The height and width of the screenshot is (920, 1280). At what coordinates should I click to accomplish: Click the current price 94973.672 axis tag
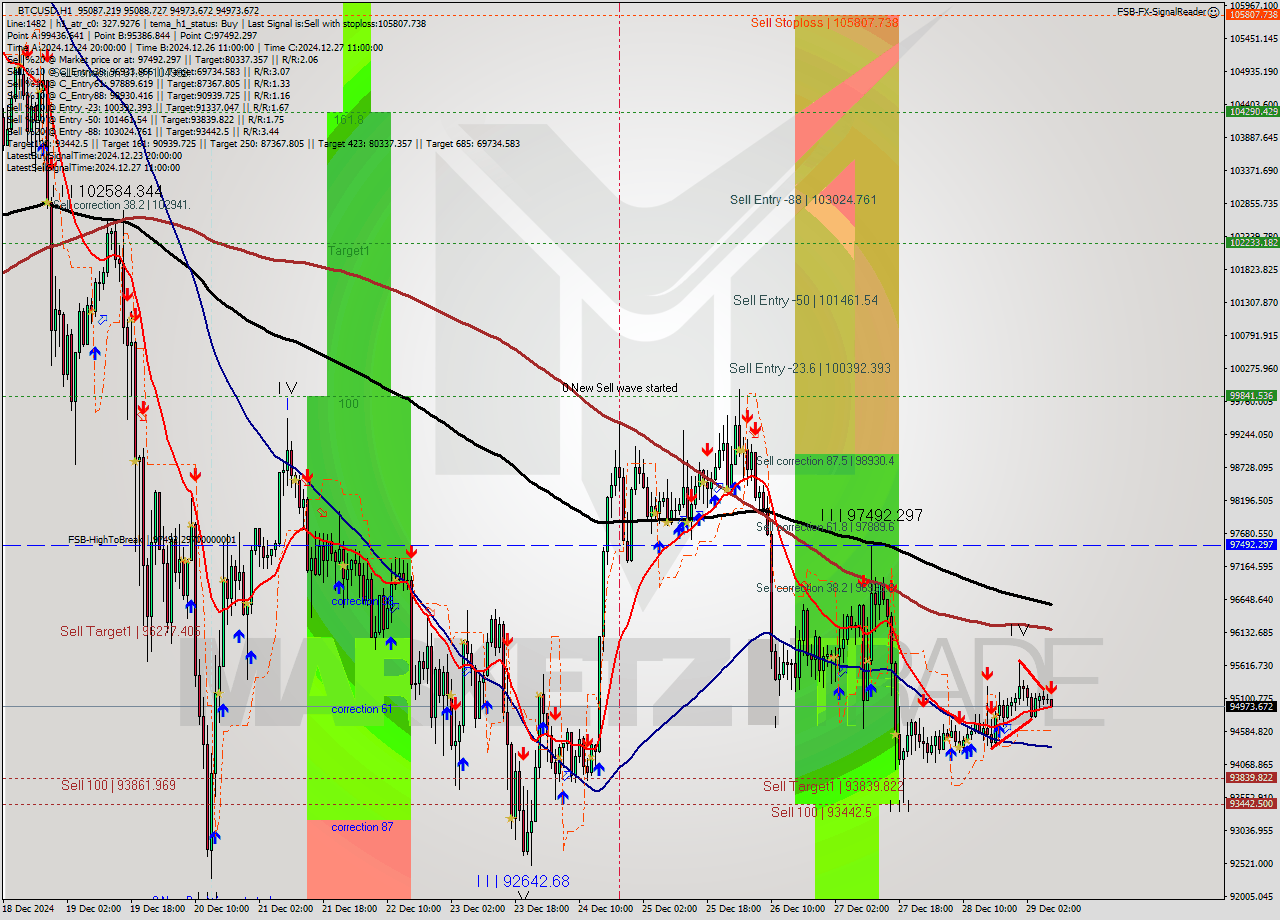(x=1252, y=706)
